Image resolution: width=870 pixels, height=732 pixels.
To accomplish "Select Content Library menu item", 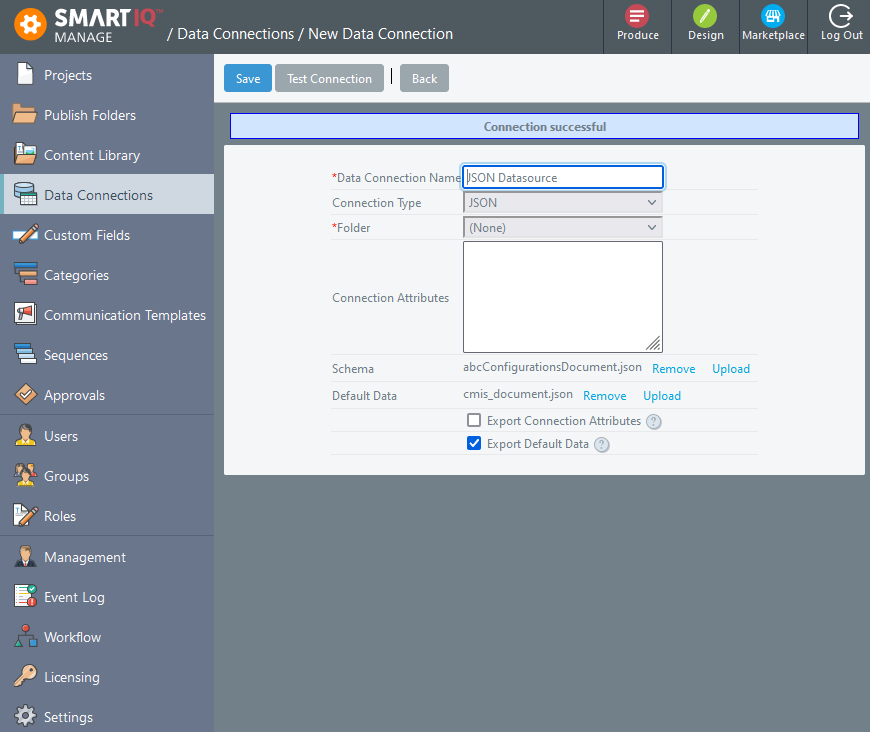I will tap(107, 155).
